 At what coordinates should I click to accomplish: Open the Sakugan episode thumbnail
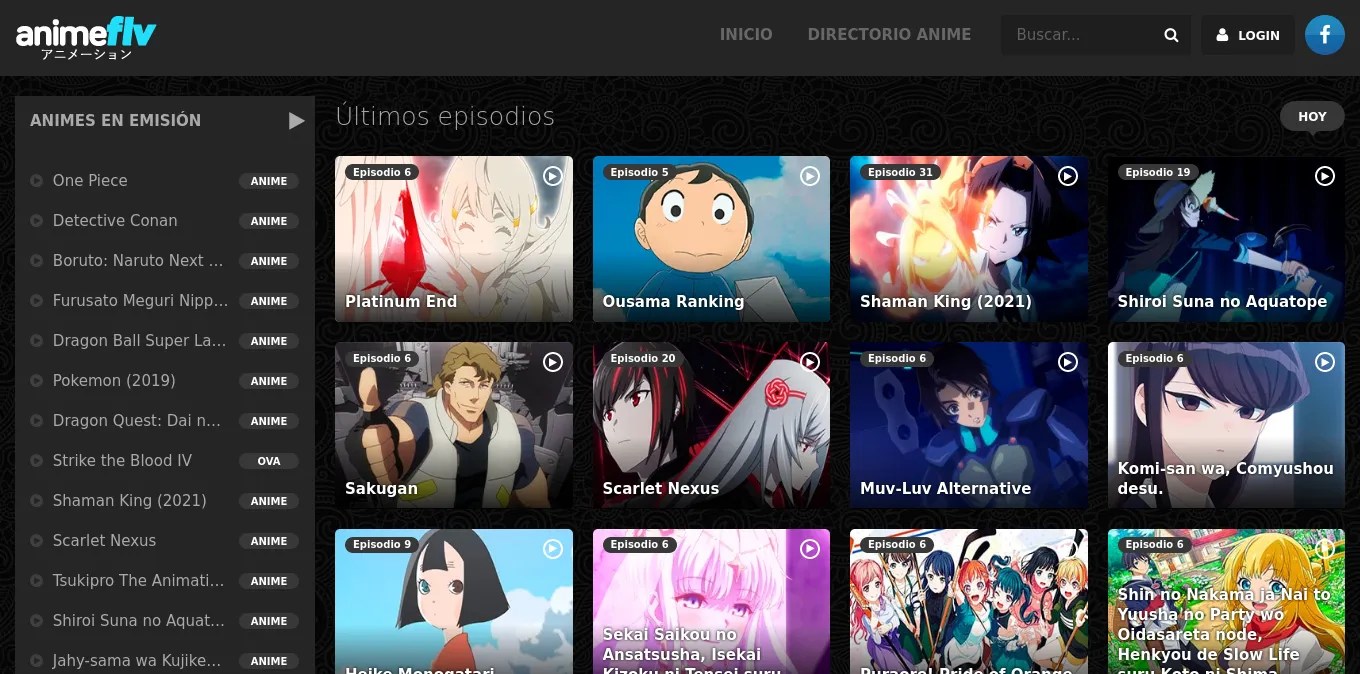coord(454,425)
